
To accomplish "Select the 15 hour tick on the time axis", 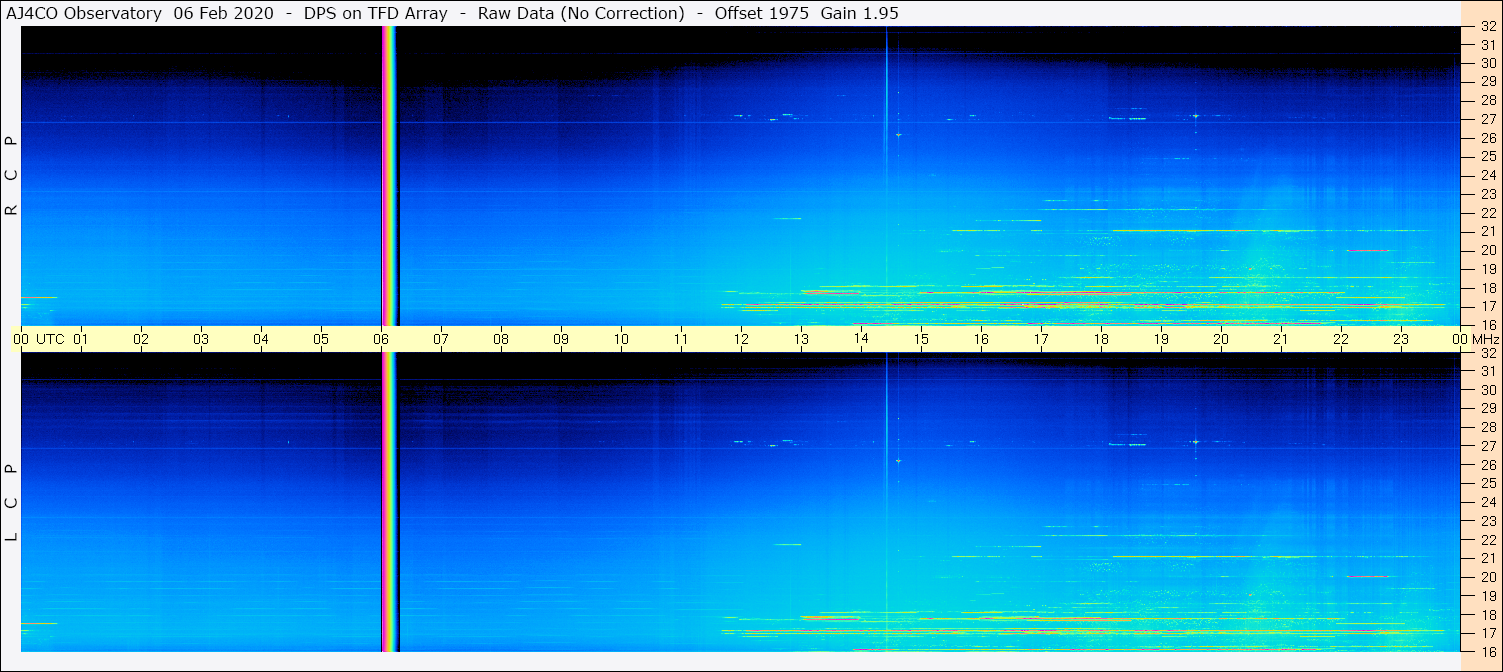I will click(921, 339).
